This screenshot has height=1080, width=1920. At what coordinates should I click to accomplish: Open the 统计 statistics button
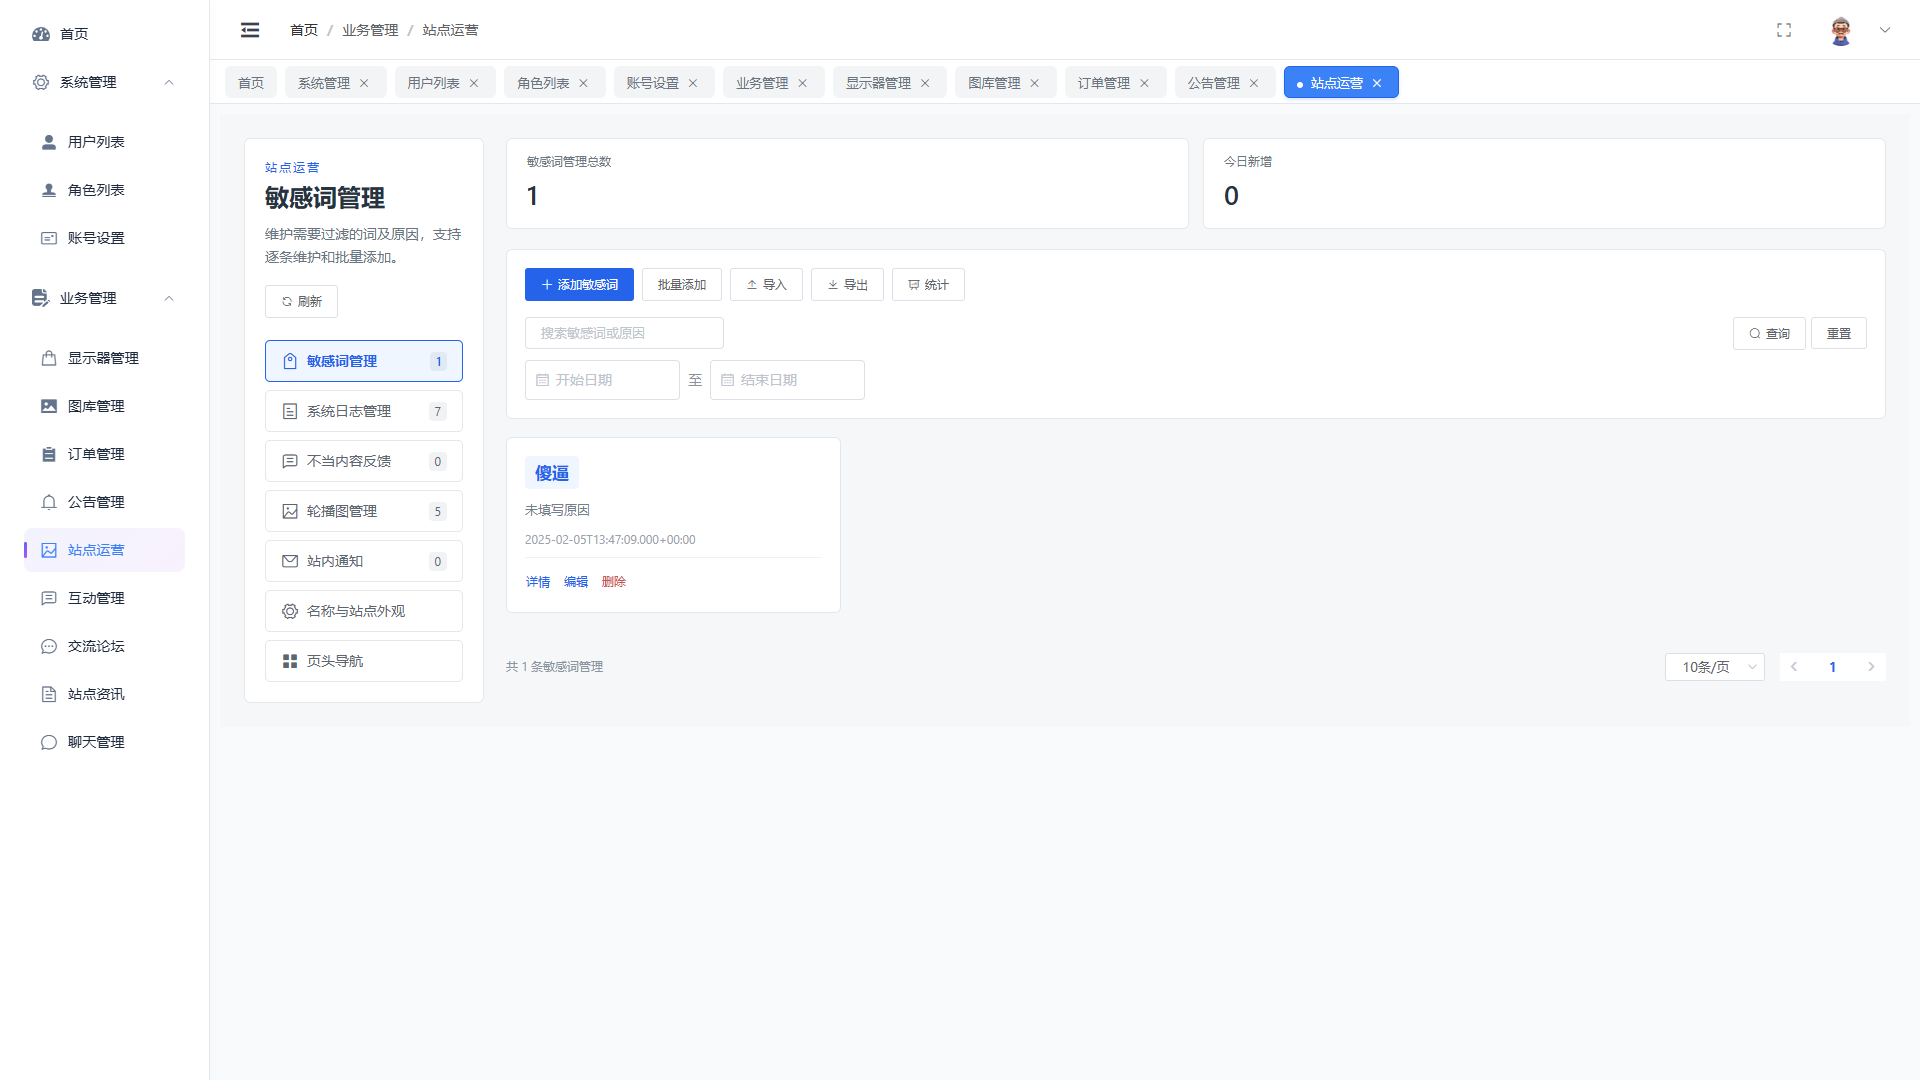tap(928, 285)
